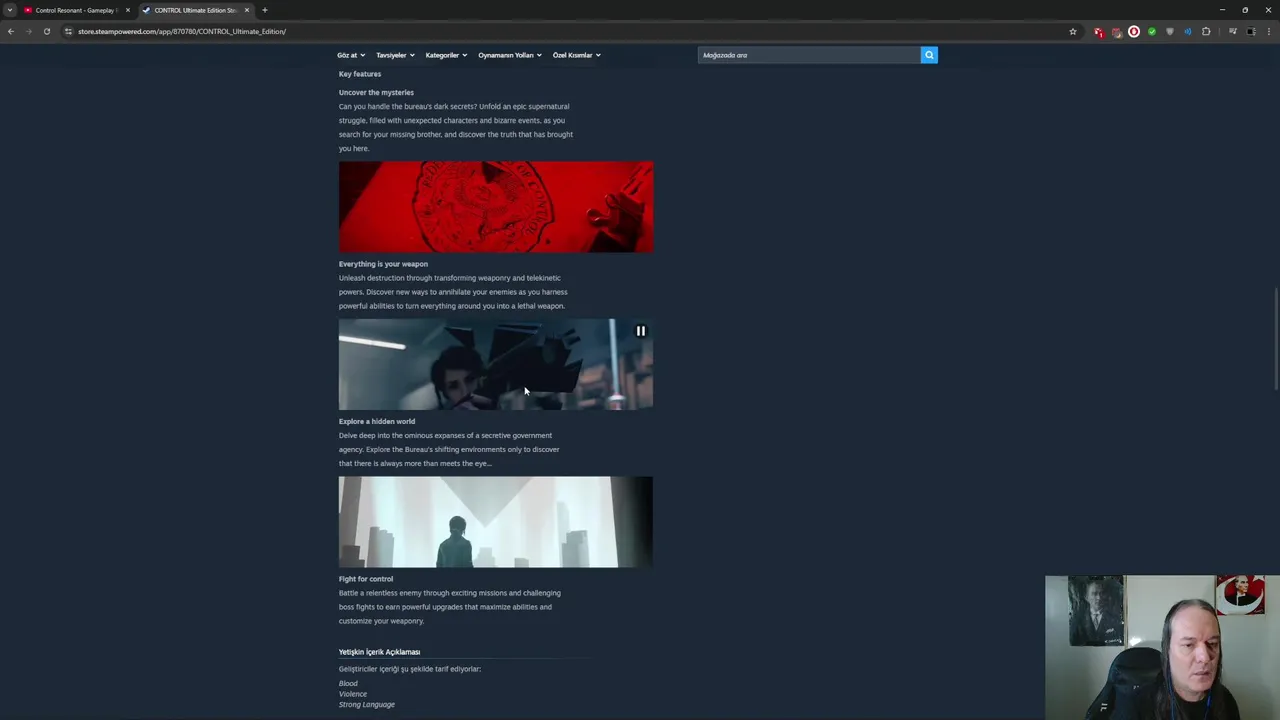Click the blue sound-wave extension icon

(1188, 31)
